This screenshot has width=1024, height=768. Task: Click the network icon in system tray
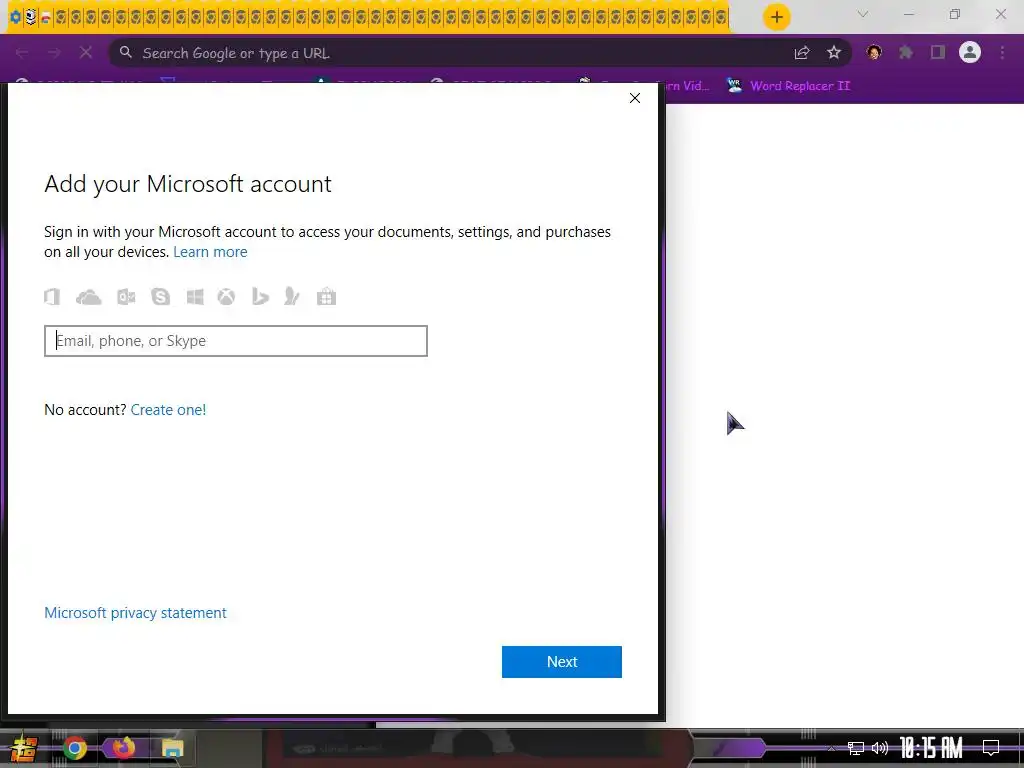(856, 748)
